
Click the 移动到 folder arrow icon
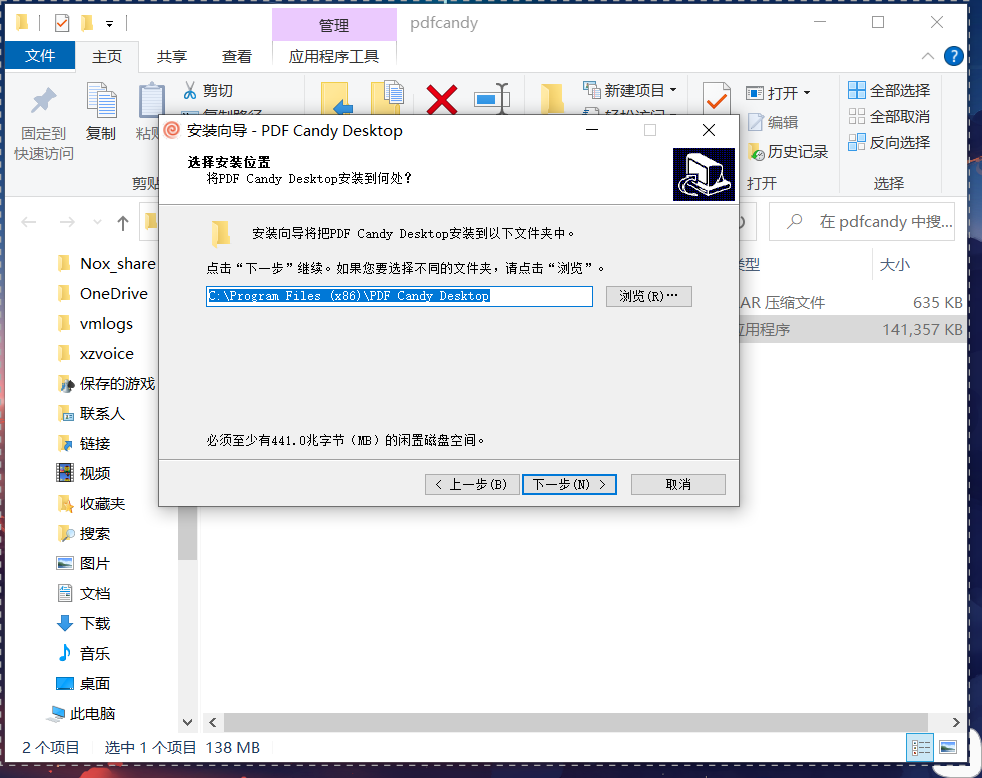coord(337,98)
